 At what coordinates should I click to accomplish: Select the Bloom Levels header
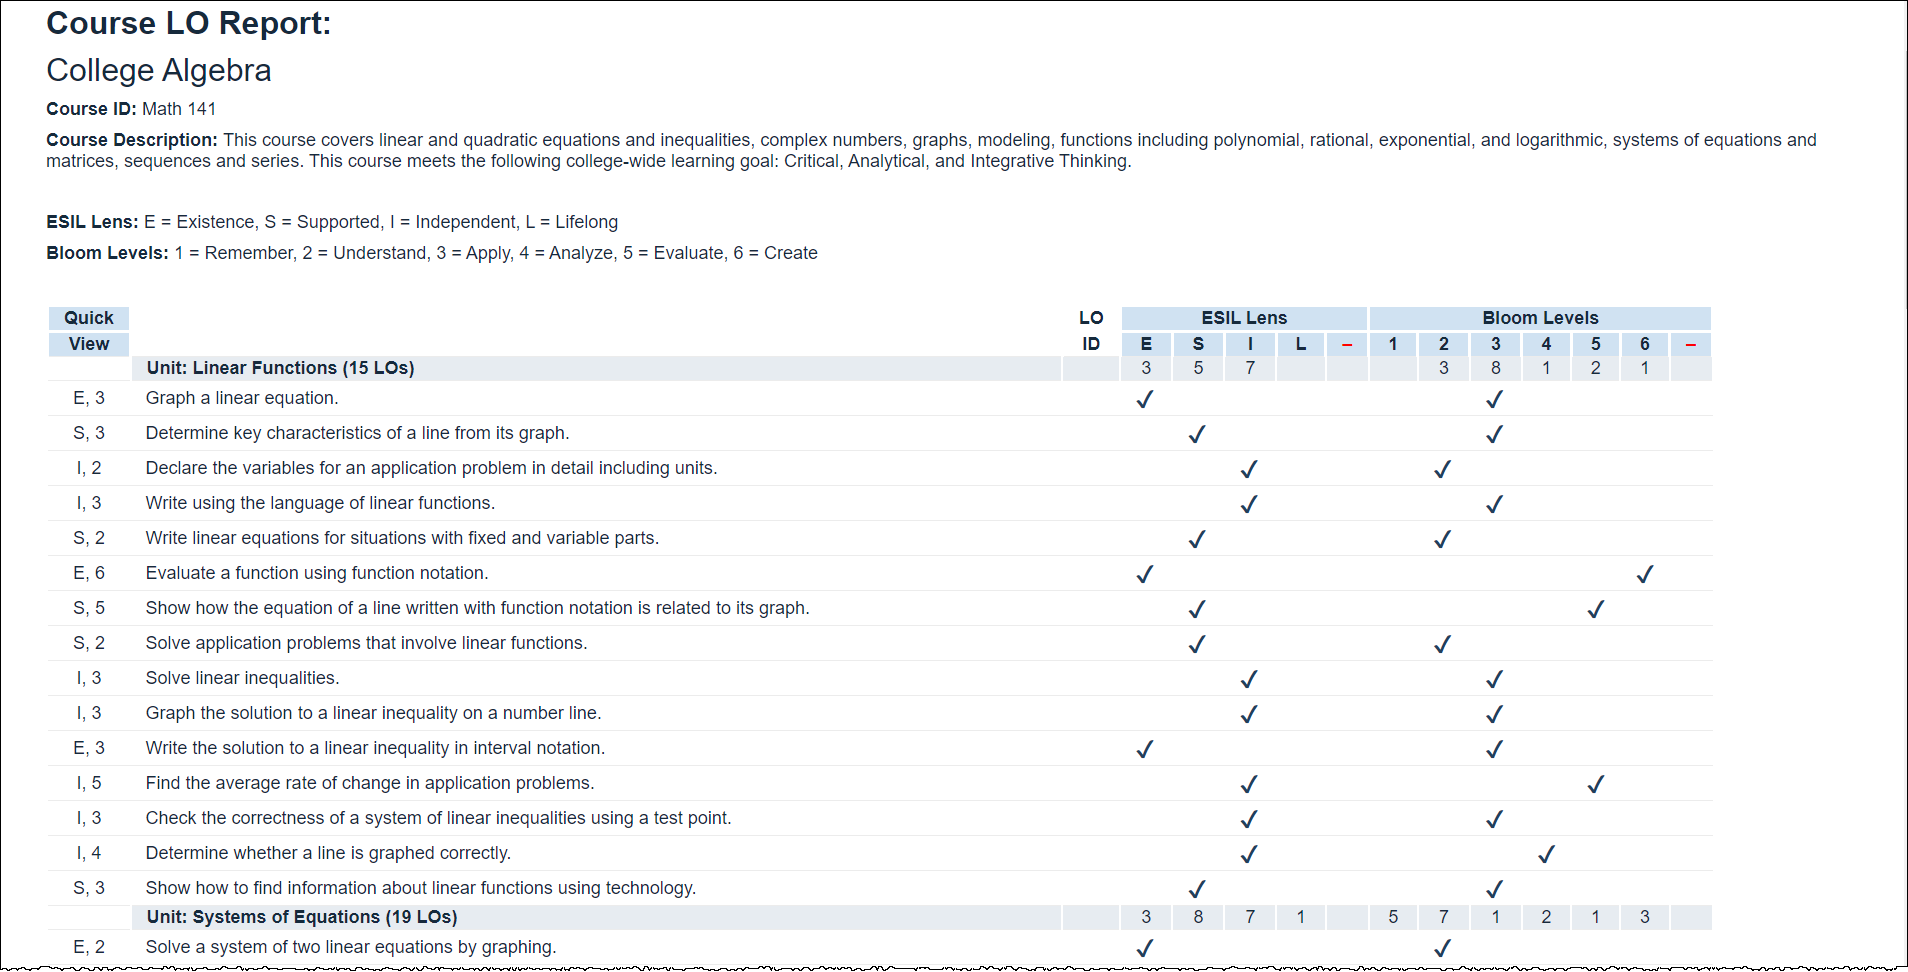pos(1539,318)
